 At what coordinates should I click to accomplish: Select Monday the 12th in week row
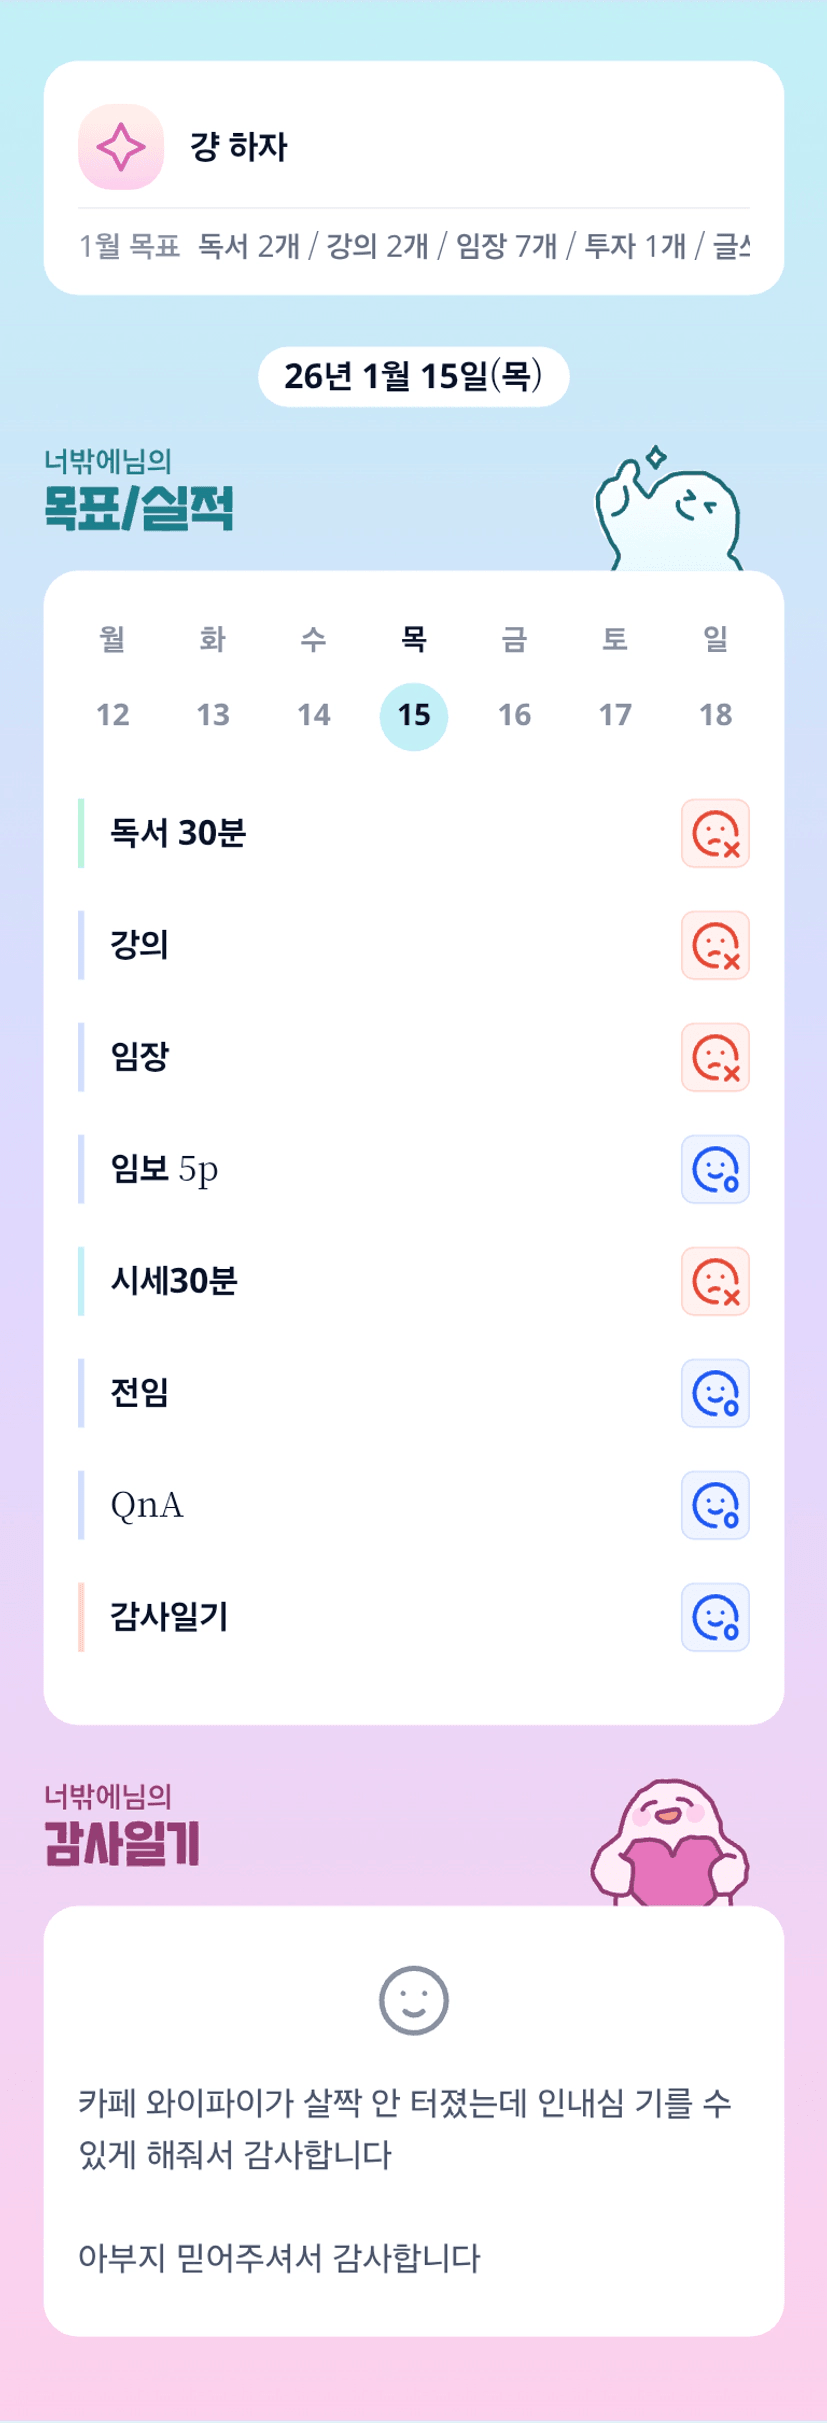pos(113,715)
